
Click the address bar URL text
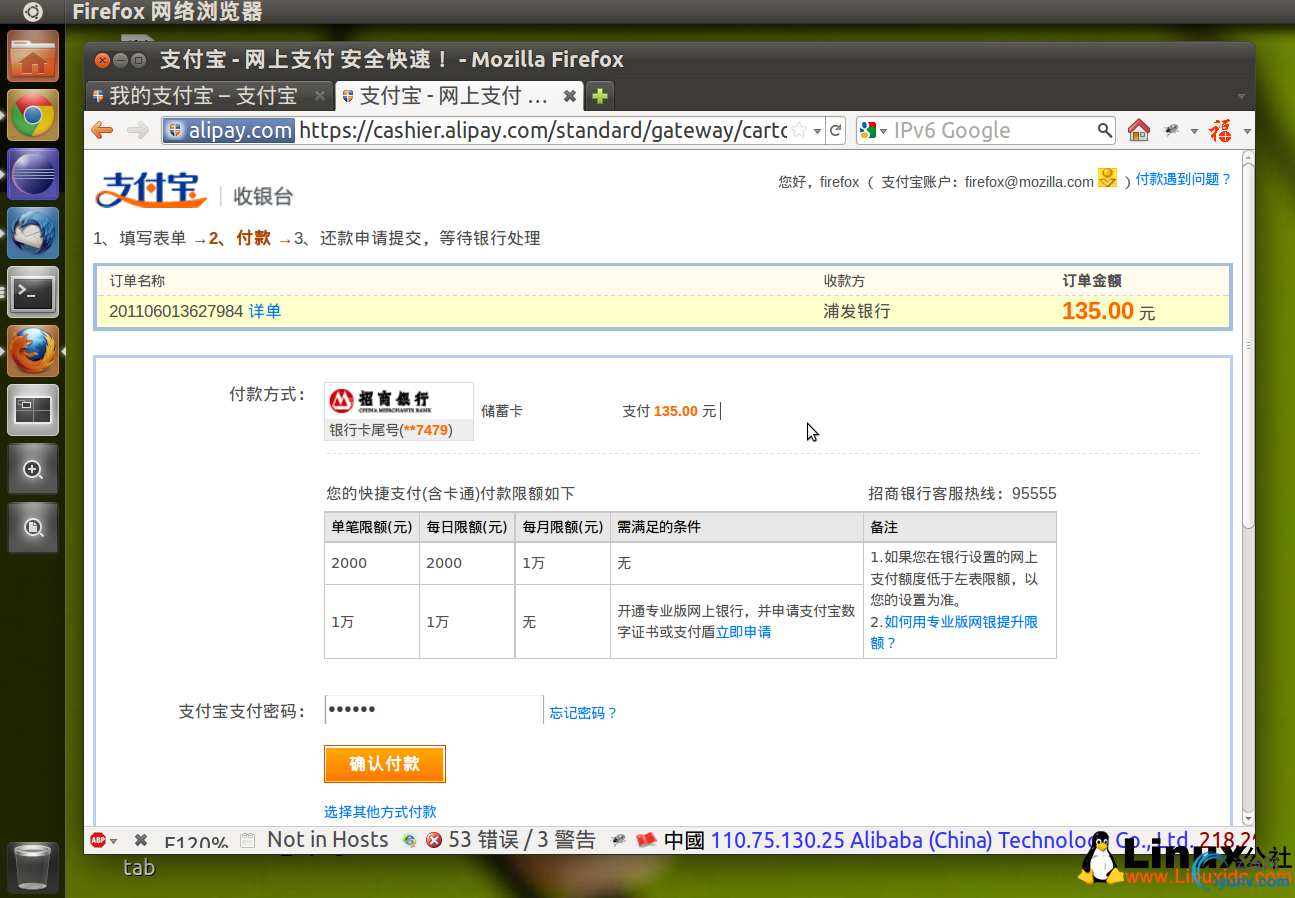click(x=543, y=131)
